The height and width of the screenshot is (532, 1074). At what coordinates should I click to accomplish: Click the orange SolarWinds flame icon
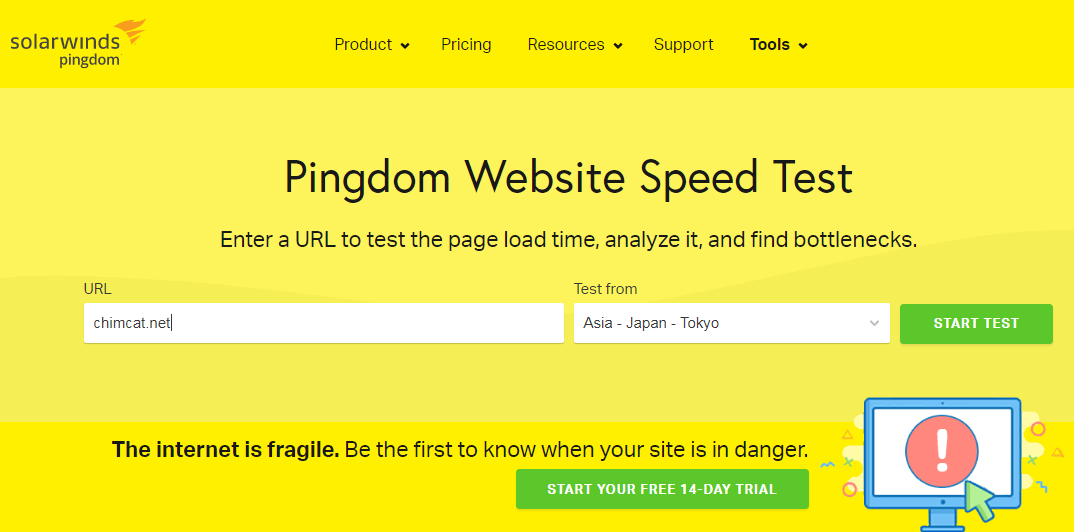pos(131,31)
